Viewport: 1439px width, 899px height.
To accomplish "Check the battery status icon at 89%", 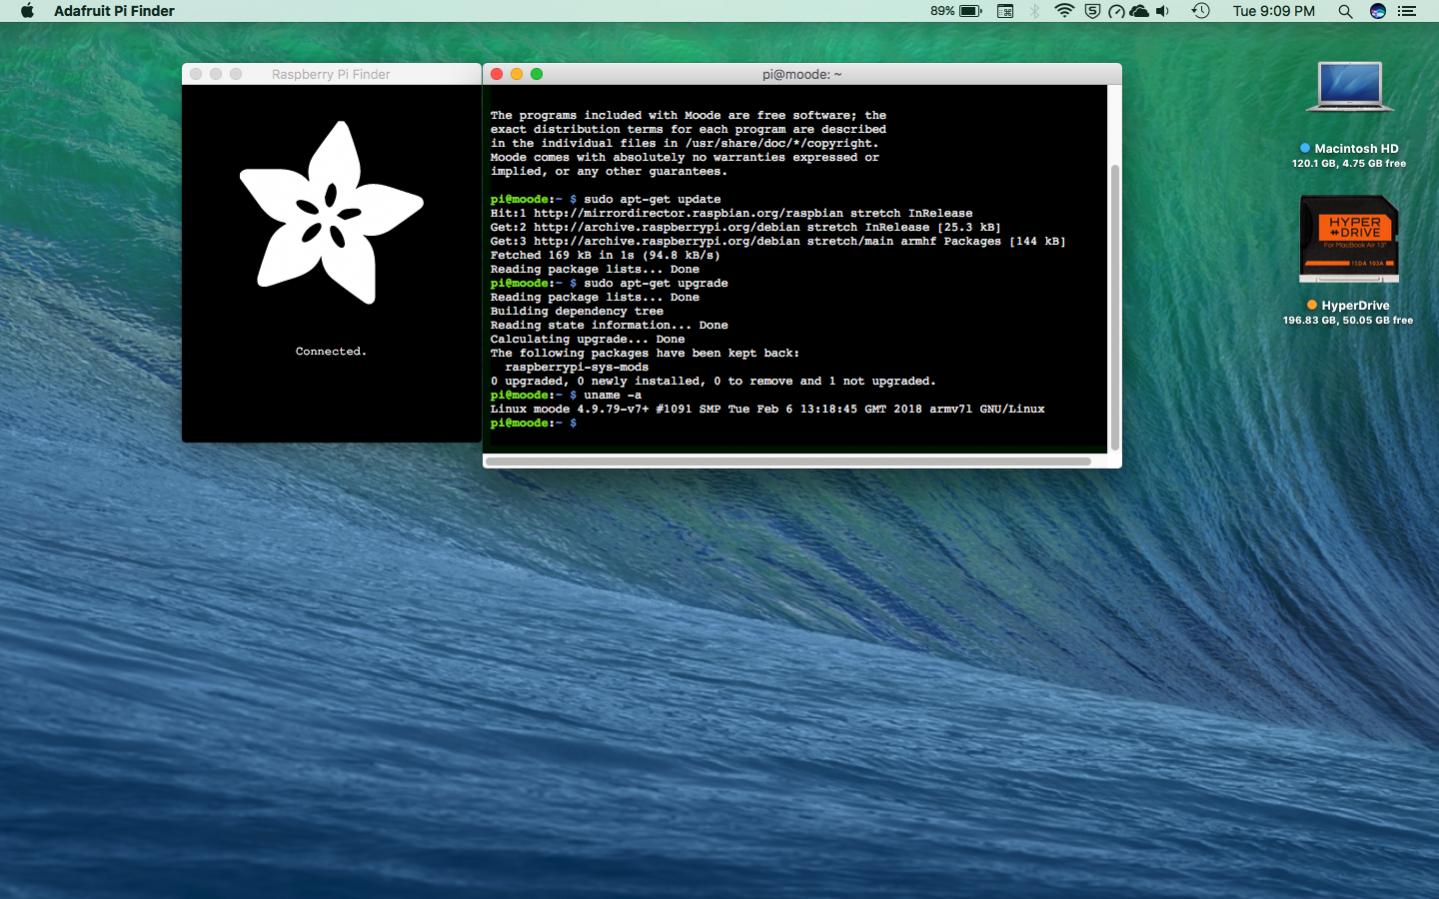I will click(x=956, y=11).
